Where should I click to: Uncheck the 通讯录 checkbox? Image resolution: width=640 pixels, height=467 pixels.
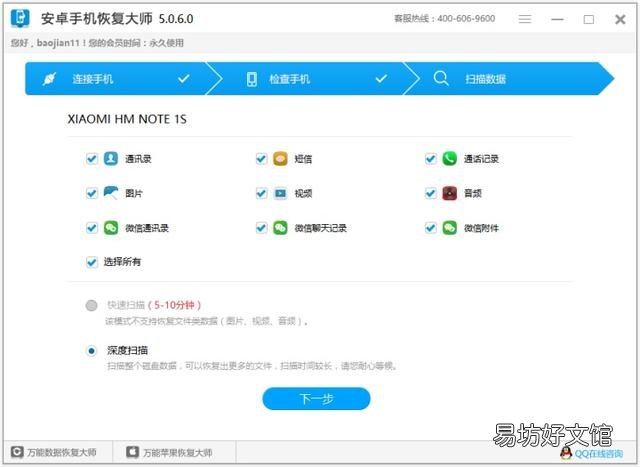pyautogui.click(x=92, y=158)
